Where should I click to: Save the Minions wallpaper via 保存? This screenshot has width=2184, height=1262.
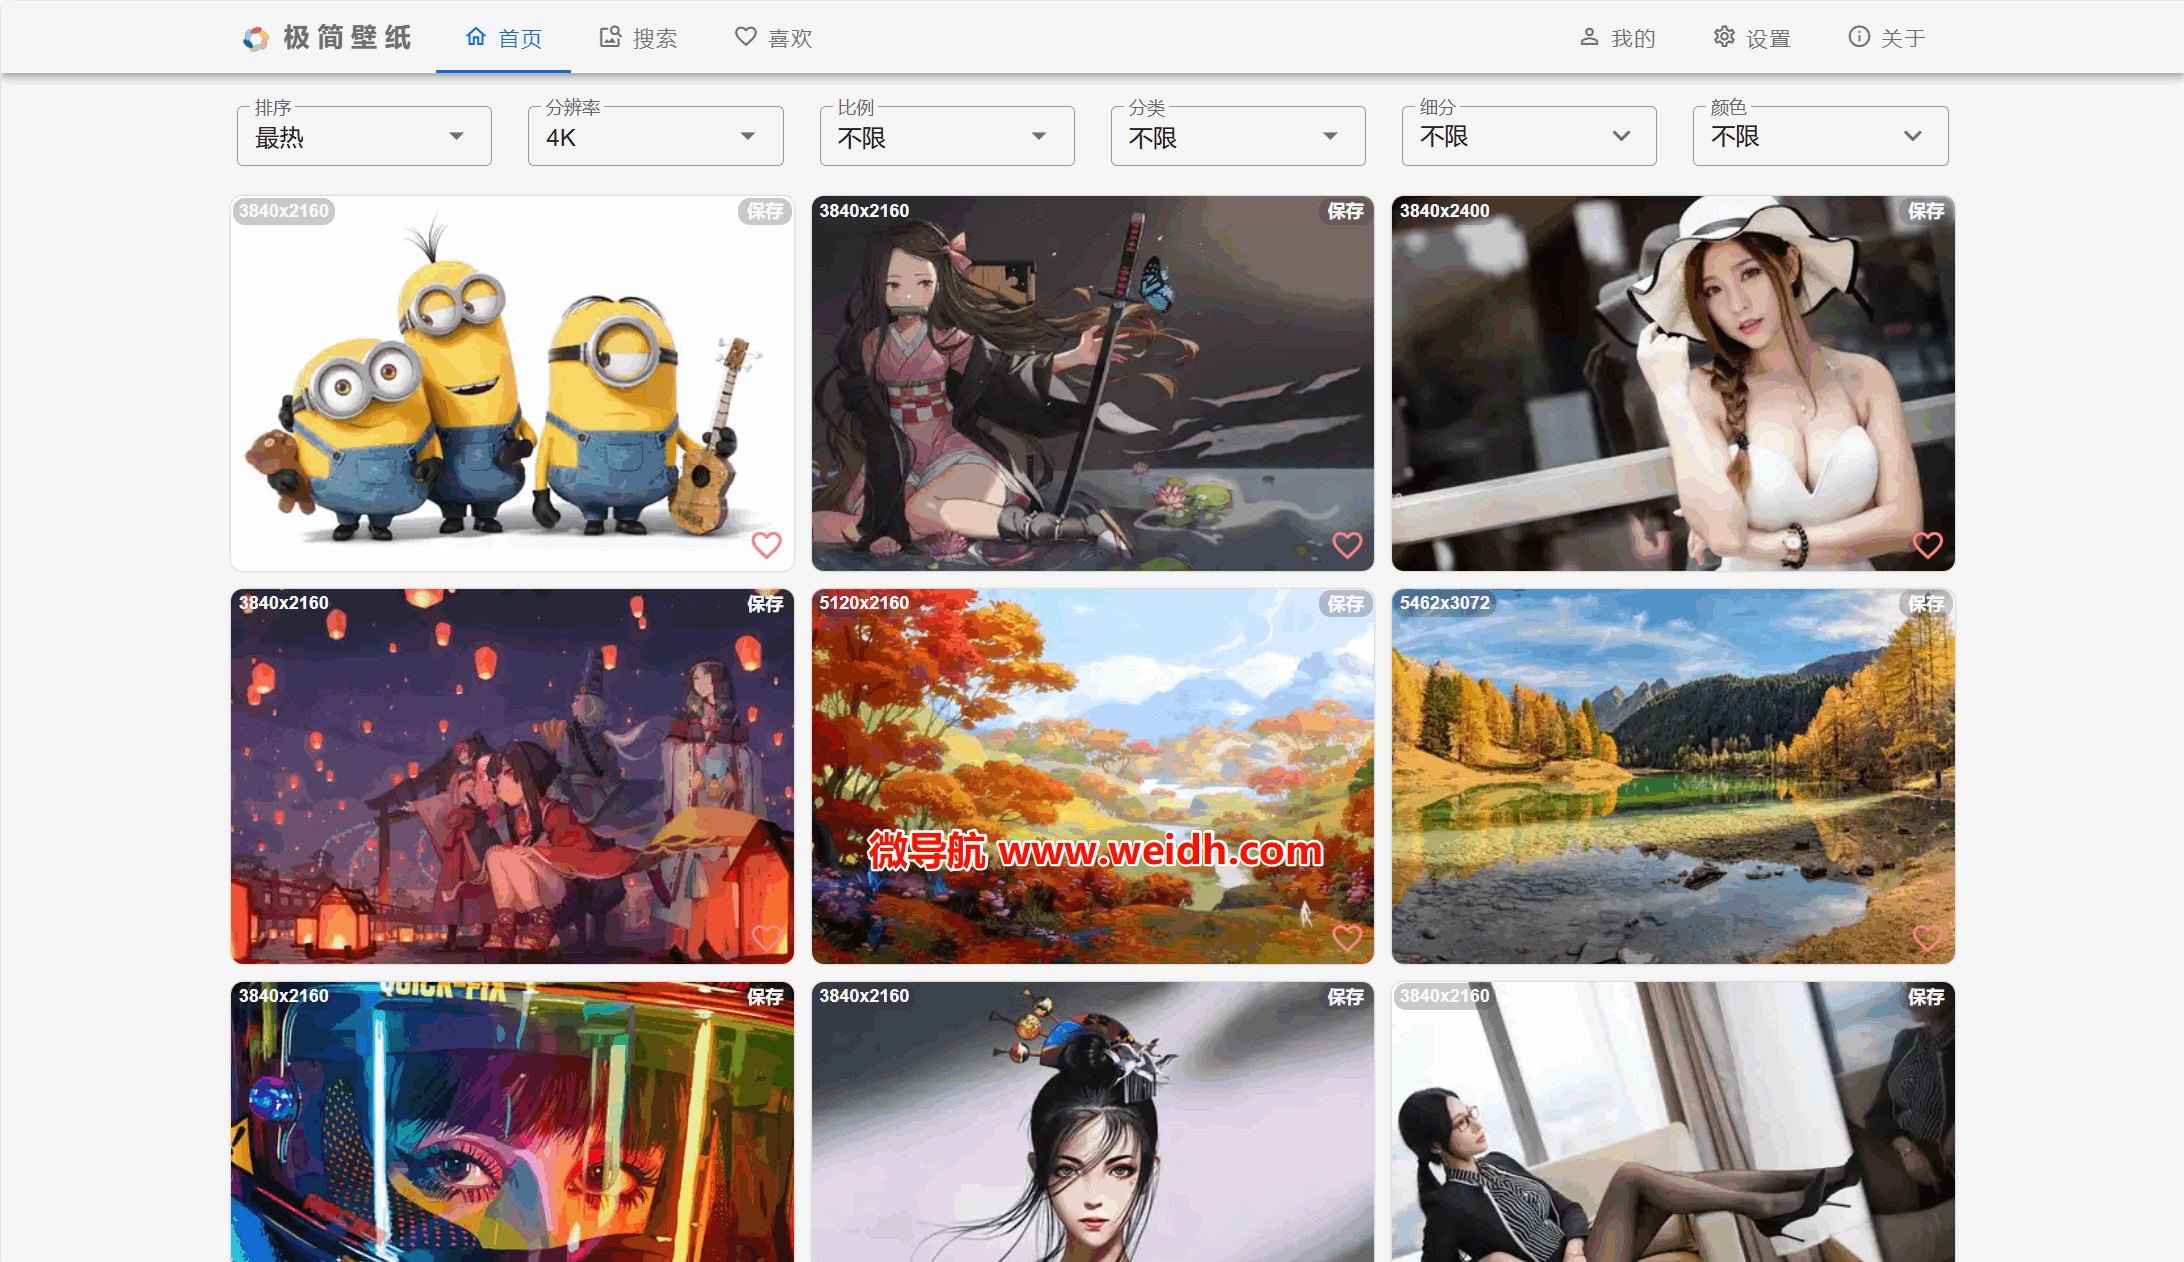[x=765, y=211]
